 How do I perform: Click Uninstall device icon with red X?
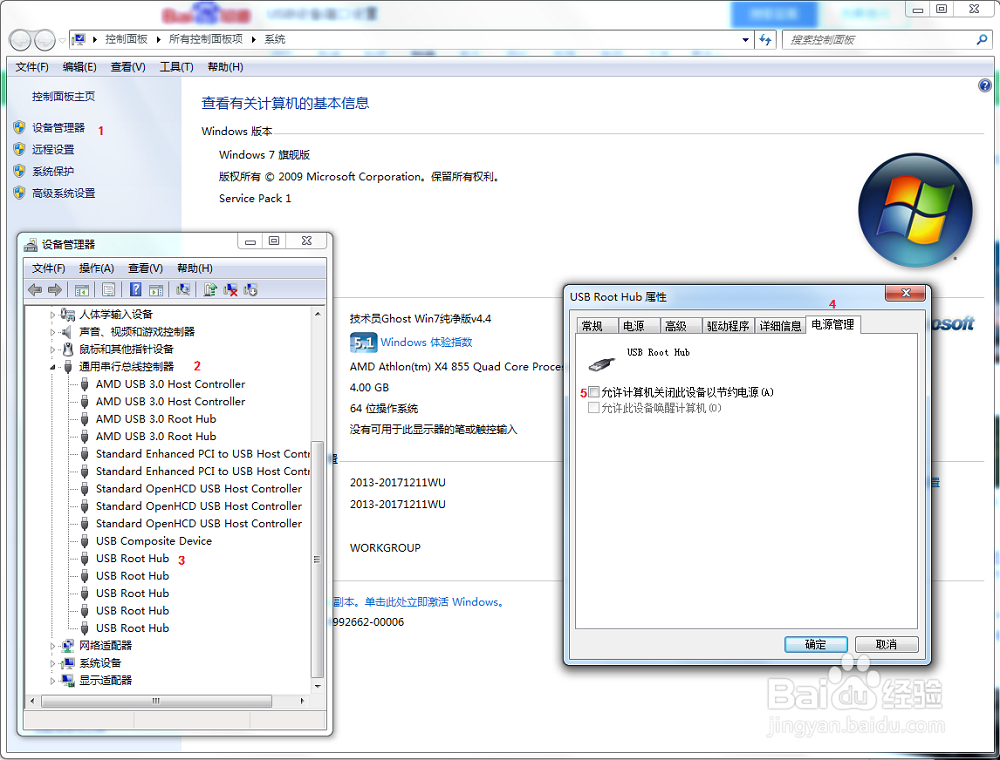click(x=230, y=290)
